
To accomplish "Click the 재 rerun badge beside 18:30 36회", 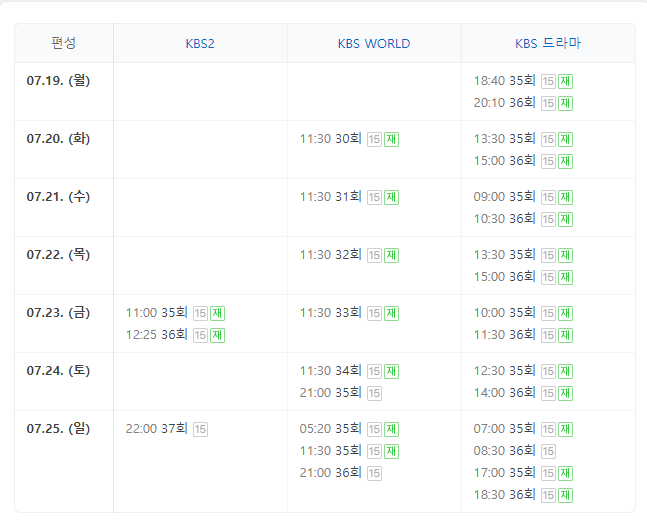I will [565, 495].
